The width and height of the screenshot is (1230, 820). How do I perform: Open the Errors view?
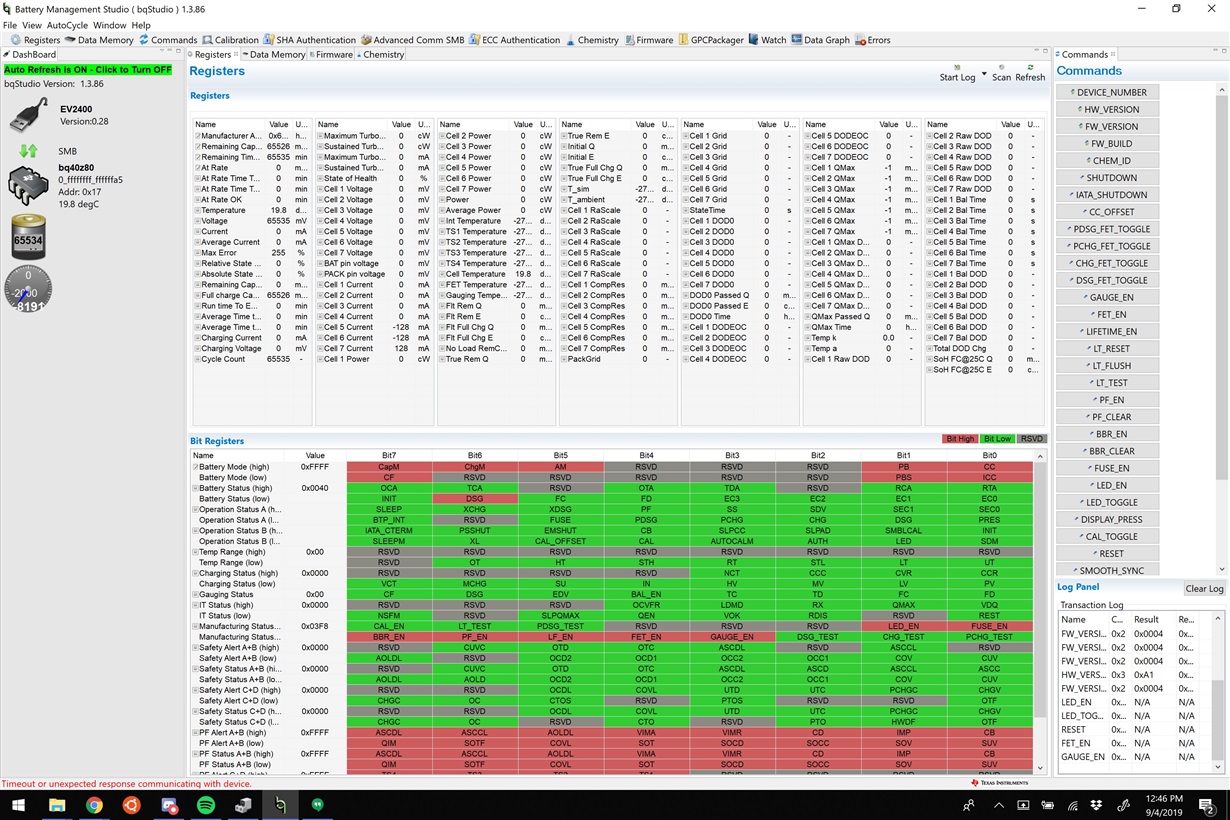(x=873, y=40)
